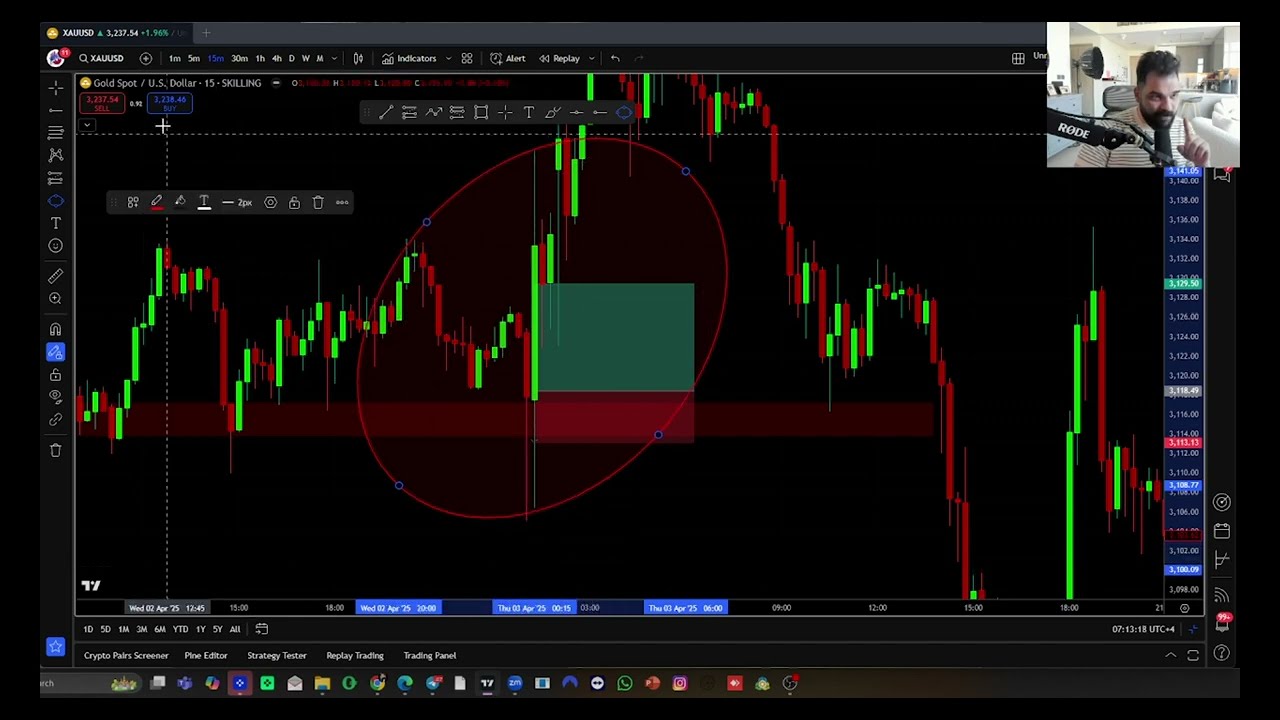
Task: Open the Replay Trading tab
Action: coord(355,655)
